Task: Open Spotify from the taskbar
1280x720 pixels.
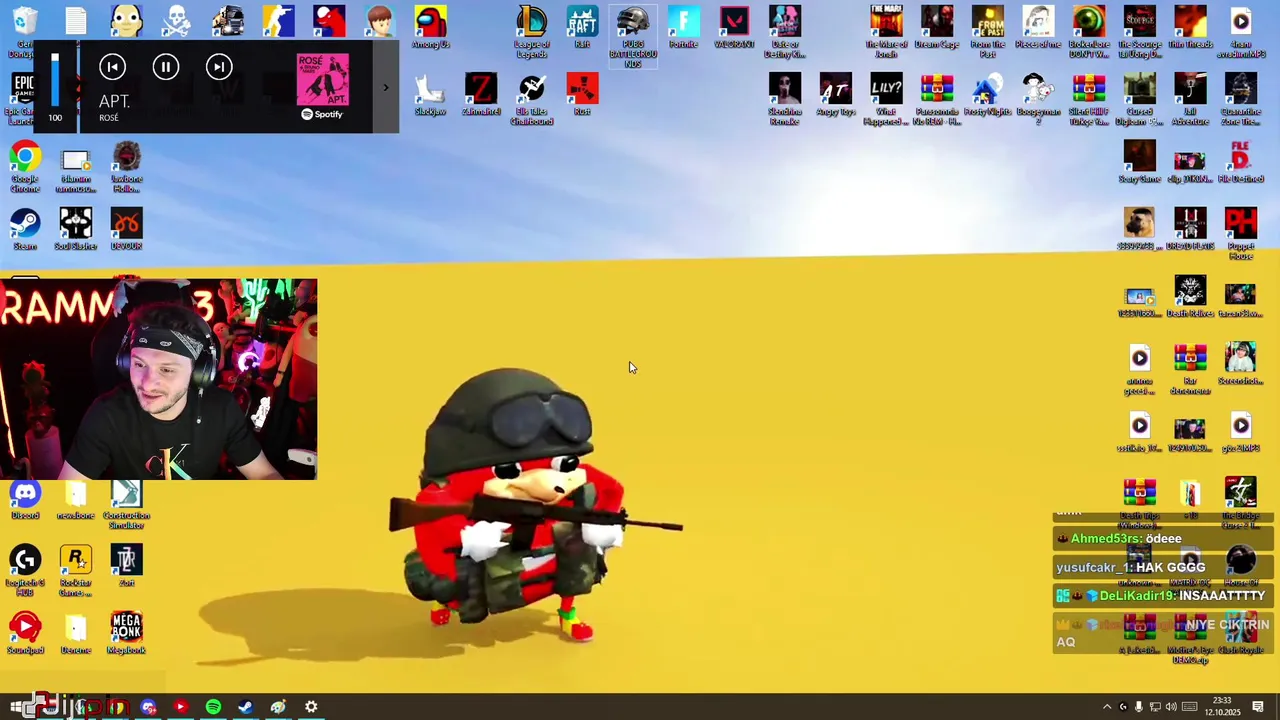Action: click(x=213, y=707)
